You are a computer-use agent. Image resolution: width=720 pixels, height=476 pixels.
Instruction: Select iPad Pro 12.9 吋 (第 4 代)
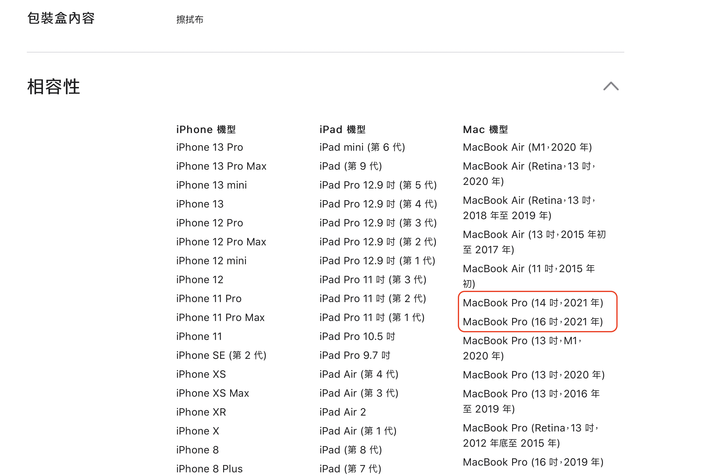[x=378, y=204]
